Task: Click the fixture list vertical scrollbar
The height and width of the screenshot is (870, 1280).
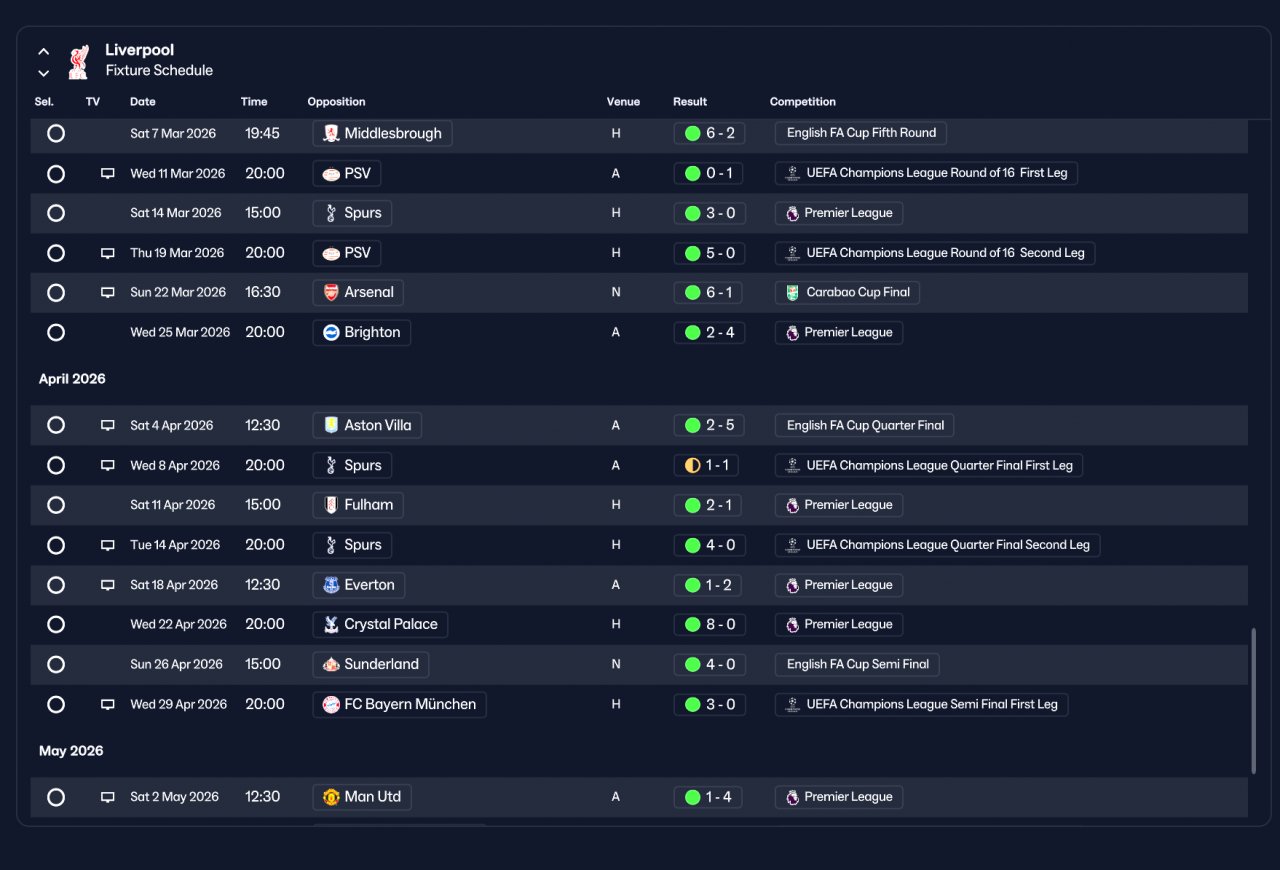Action: 1254,701
